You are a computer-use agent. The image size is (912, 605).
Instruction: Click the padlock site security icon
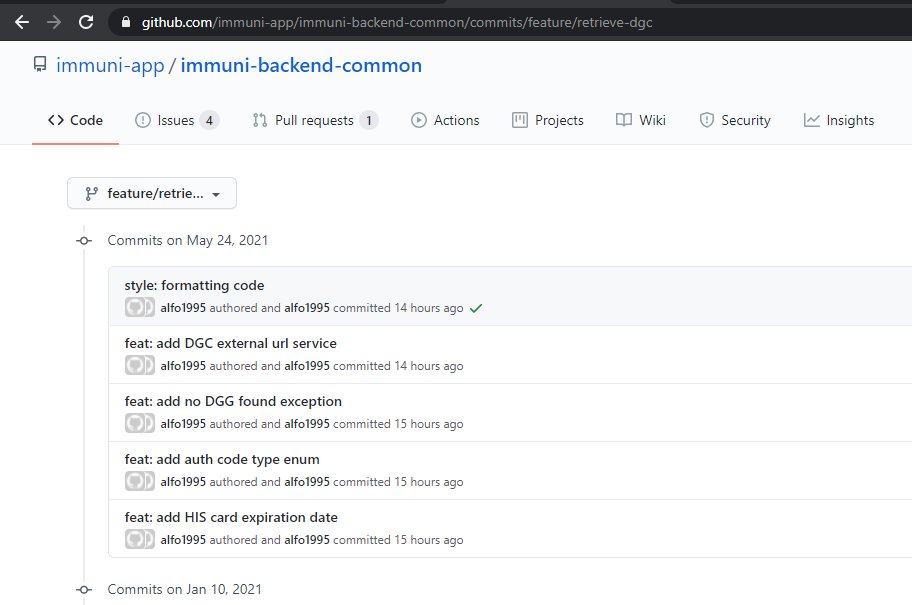tap(126, 22)
